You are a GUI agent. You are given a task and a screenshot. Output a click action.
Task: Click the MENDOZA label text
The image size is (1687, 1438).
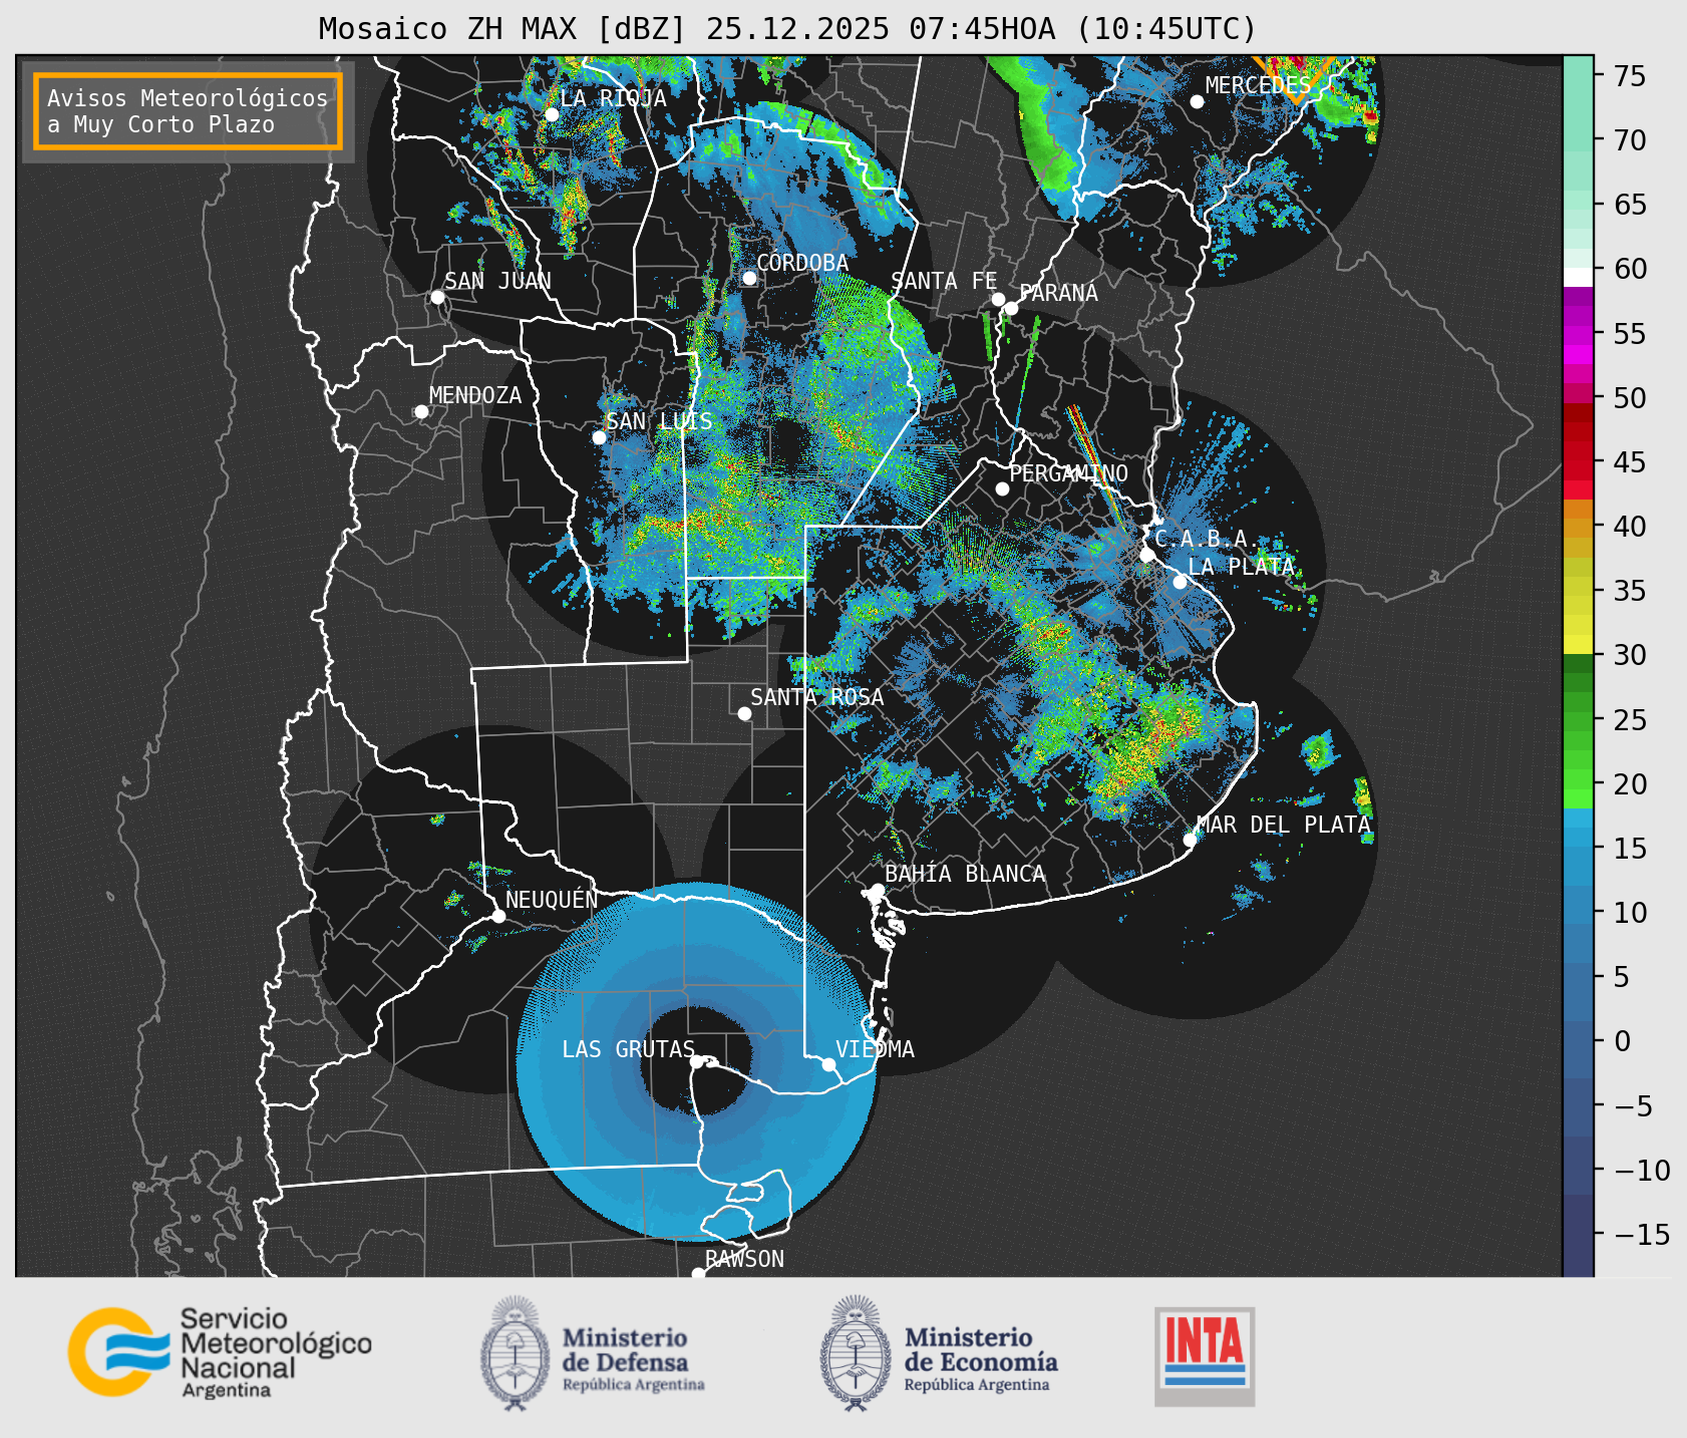475,395
